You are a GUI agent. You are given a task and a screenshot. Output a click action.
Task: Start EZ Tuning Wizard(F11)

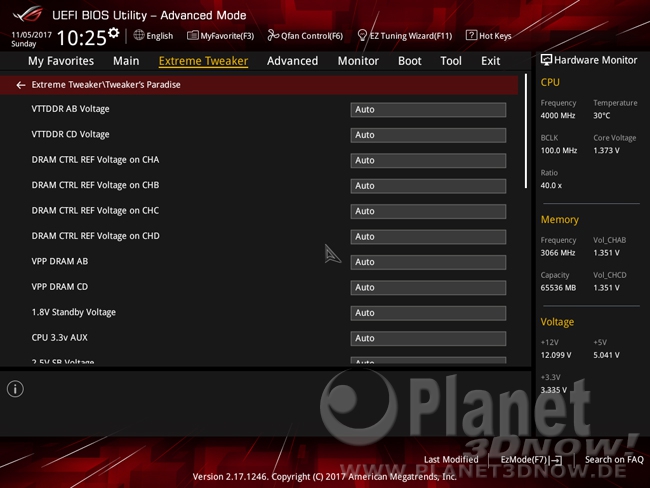411,36
